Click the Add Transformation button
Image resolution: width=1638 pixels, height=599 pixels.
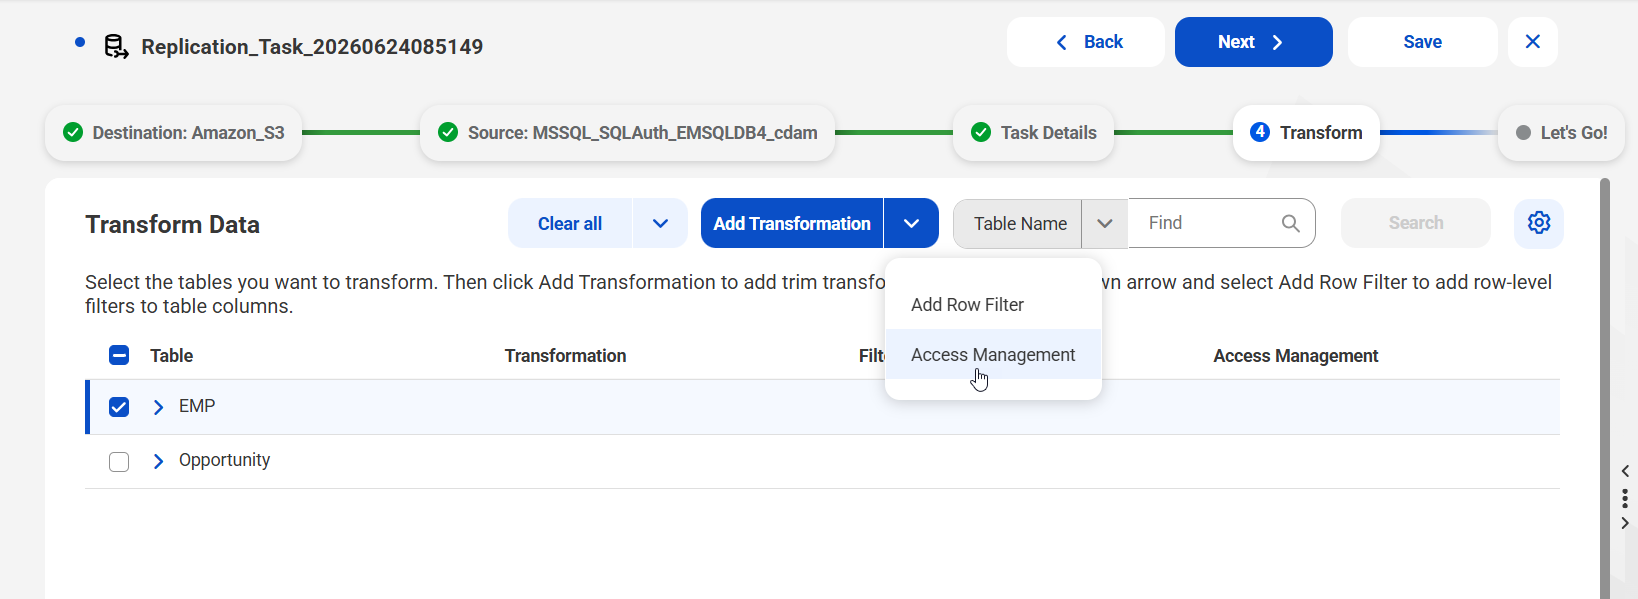(x=792, y=223)
